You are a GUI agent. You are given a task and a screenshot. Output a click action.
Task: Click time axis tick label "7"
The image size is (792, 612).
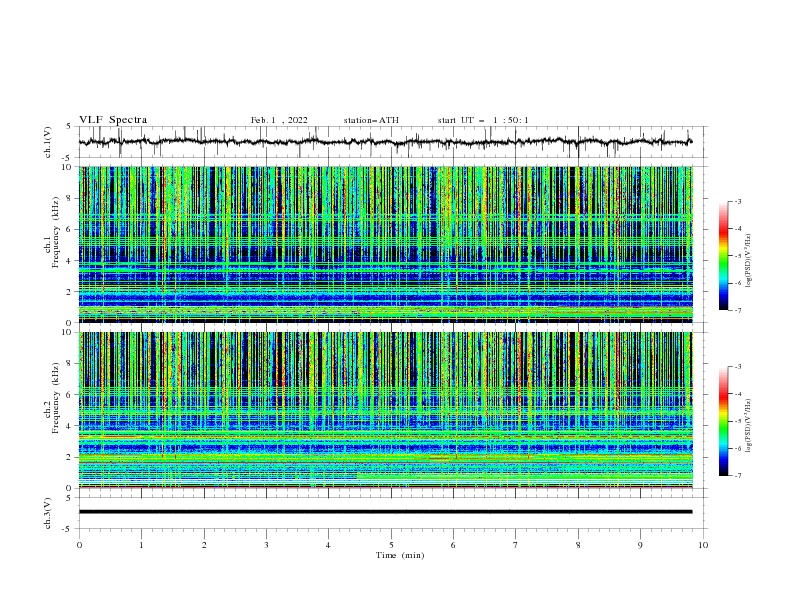pos(516,545)
